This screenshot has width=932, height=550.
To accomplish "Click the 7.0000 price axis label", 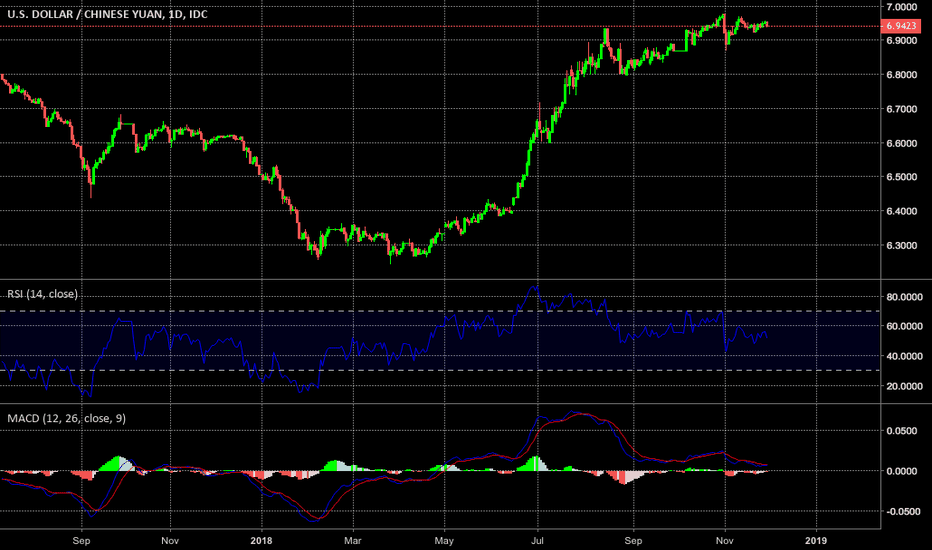I will click(x=902, y=7).
